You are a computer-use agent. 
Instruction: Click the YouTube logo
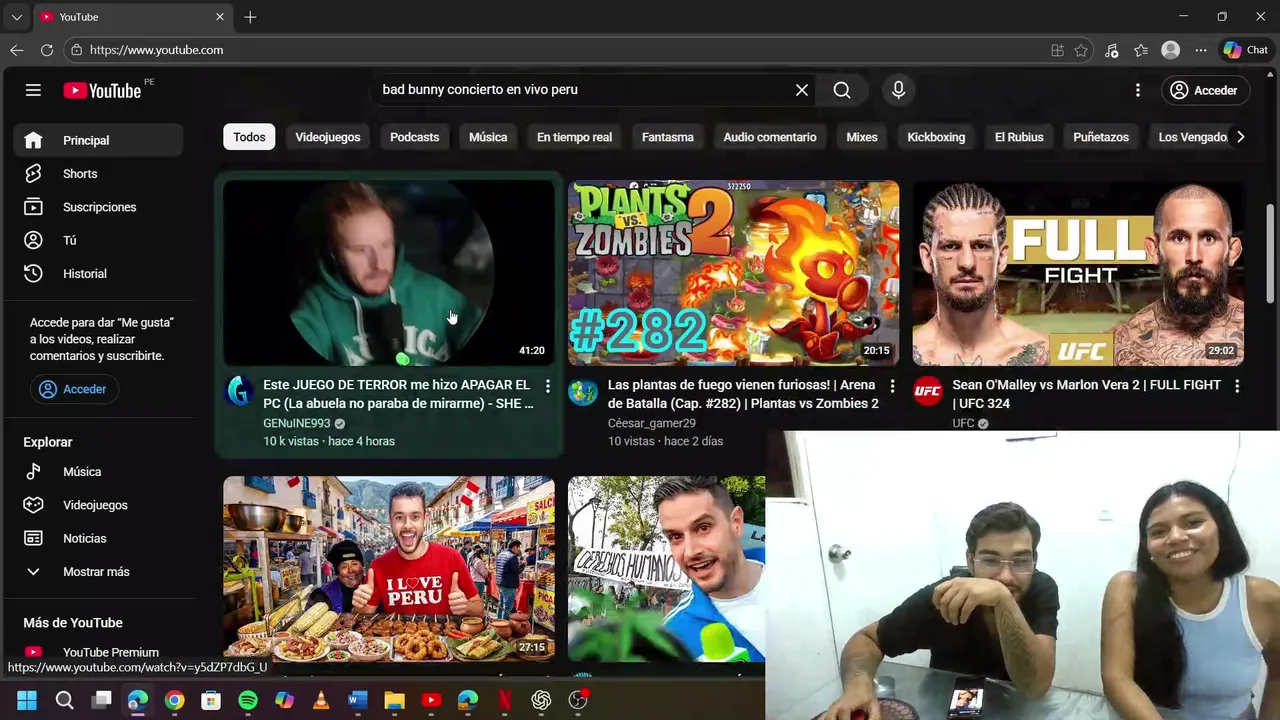point(102,90)
